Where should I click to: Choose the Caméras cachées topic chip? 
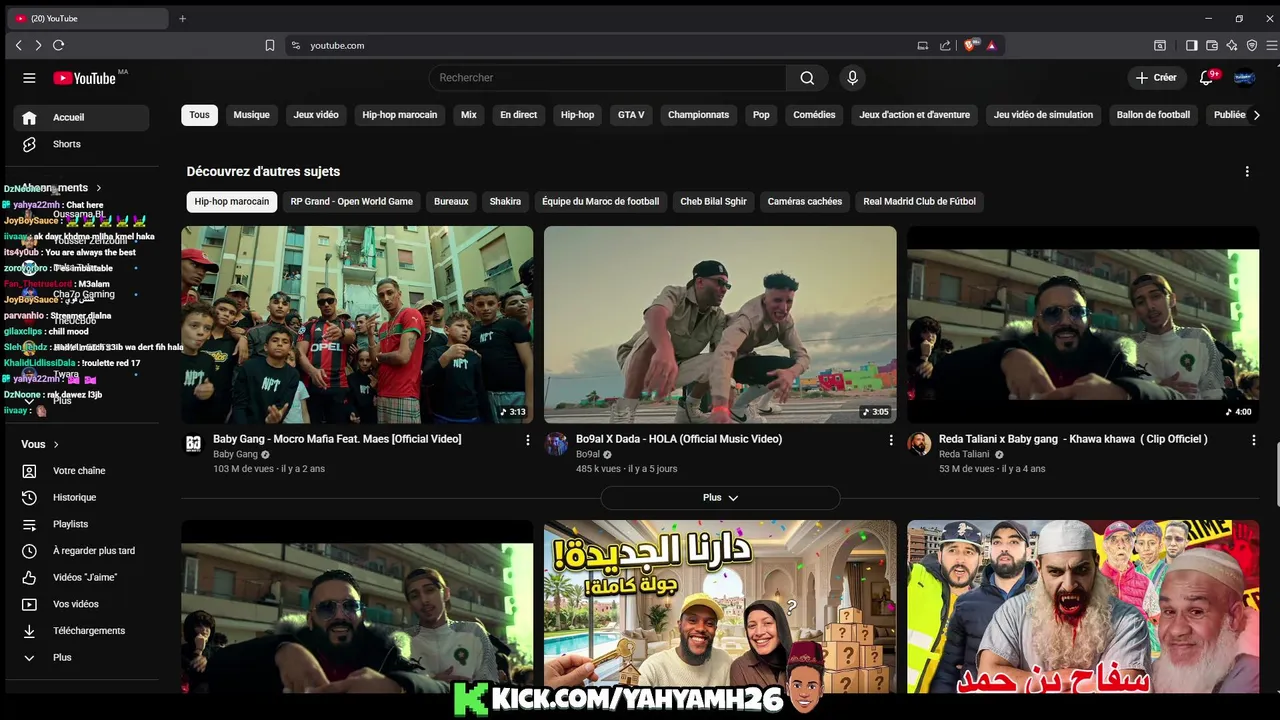tap(805, 202)
